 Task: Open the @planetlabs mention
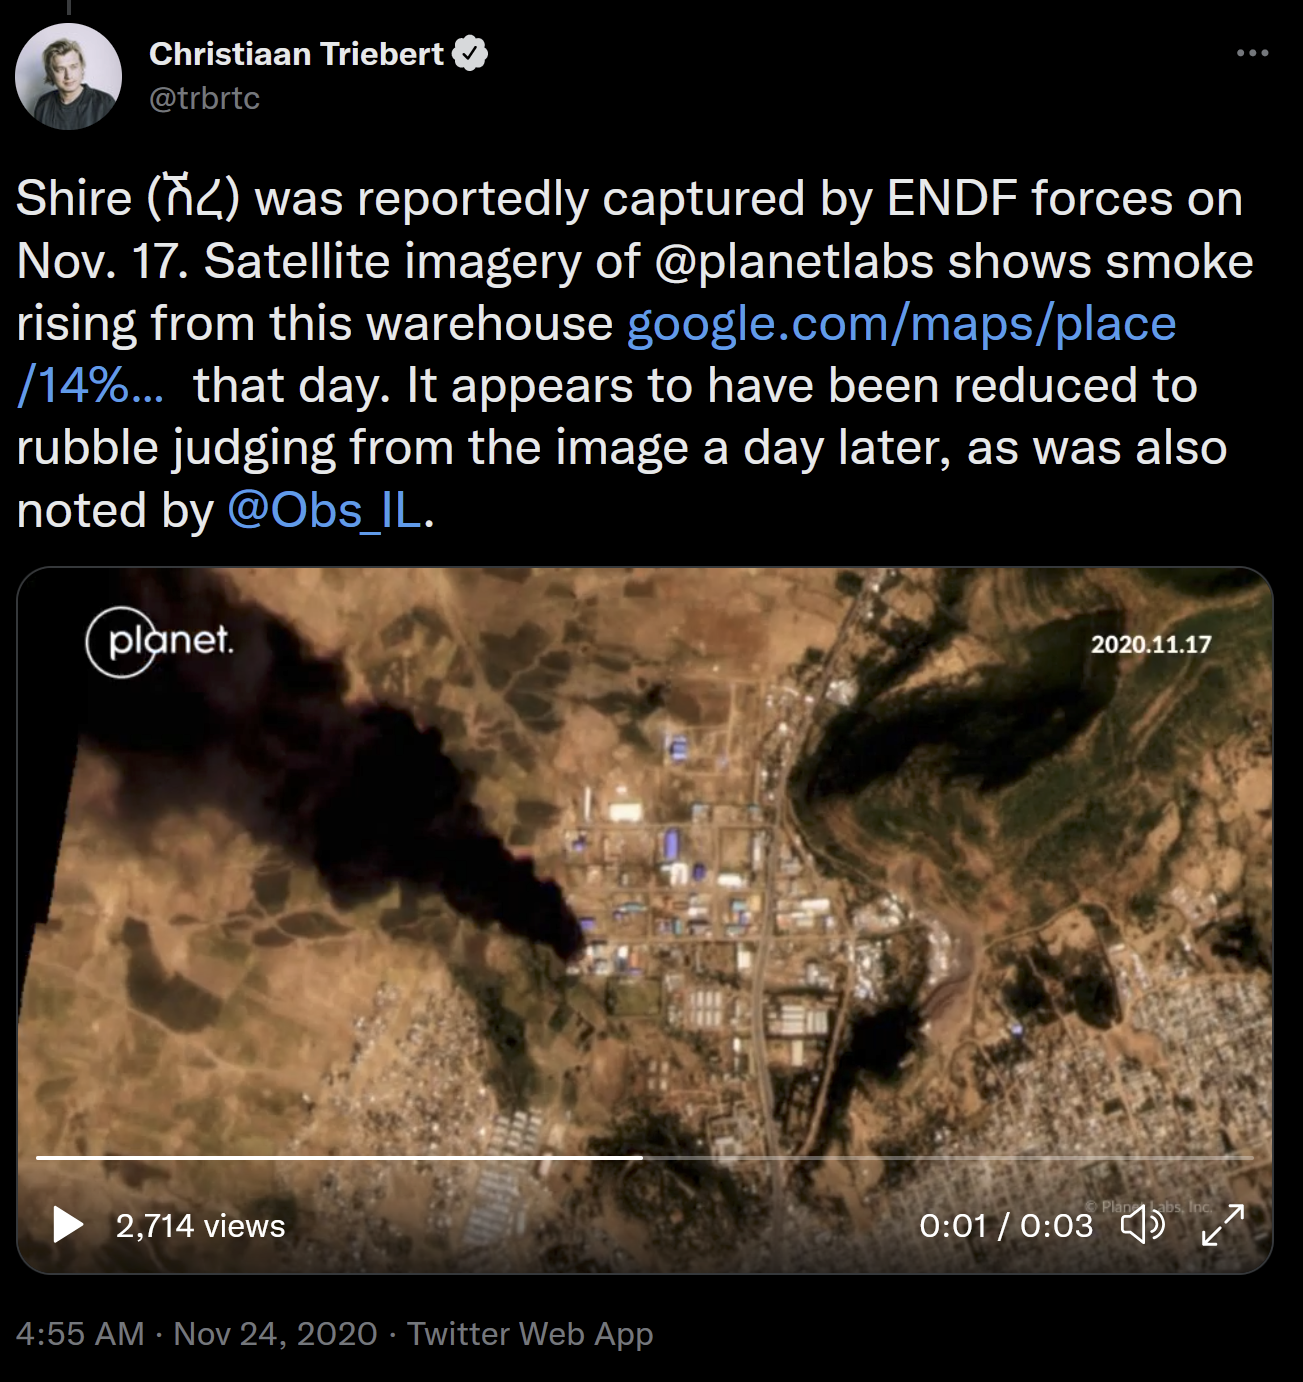pyautogui.click(x=794, y=261)
